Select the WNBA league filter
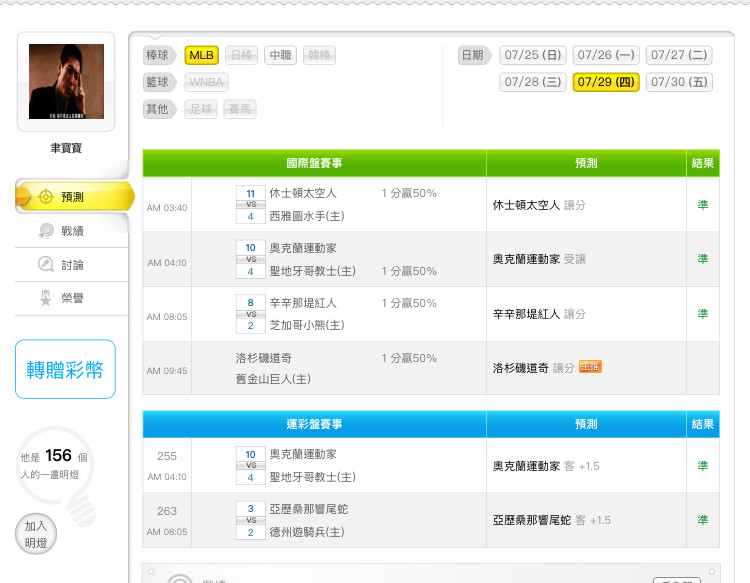The height and width of the screenshot is (583, 750). coord(206,82)
